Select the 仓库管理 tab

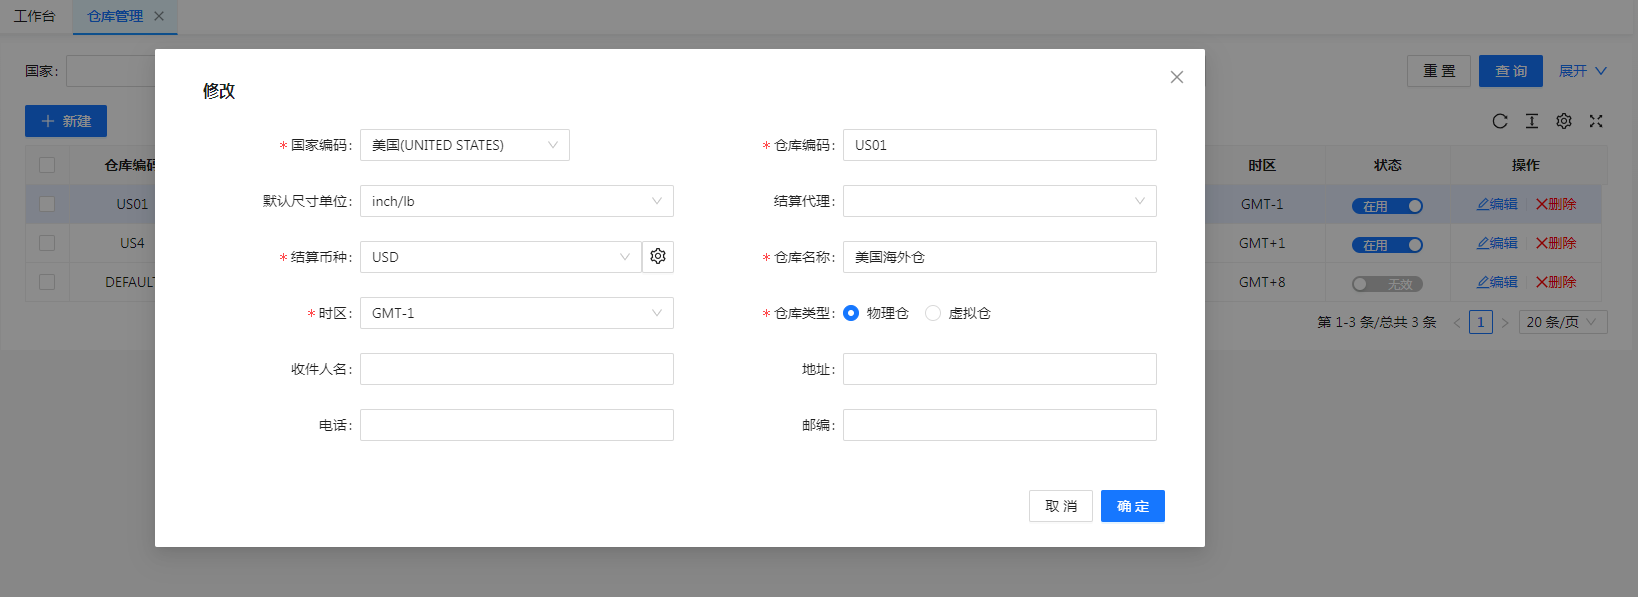click(x=115, y=16)
